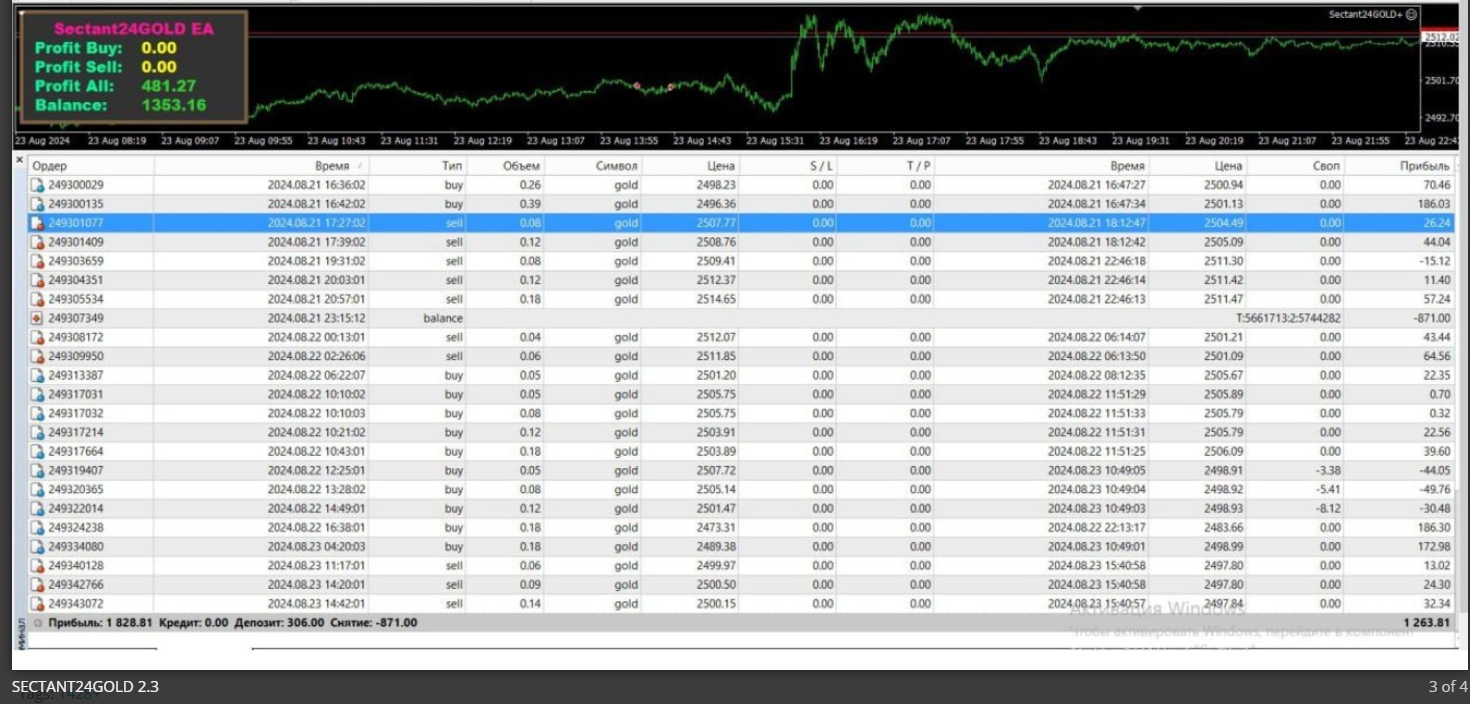Click the balance operation icon for 249307349
The image size is (1470, 704).
click(x=38, y=318)
